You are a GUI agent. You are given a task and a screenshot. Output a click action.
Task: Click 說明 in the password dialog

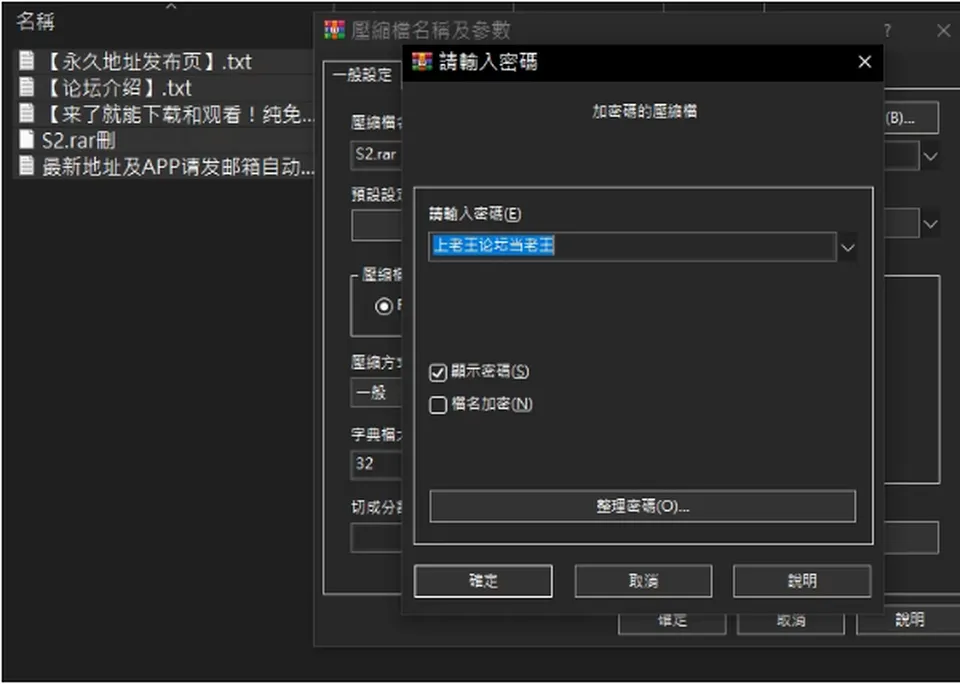pos(802,581)
